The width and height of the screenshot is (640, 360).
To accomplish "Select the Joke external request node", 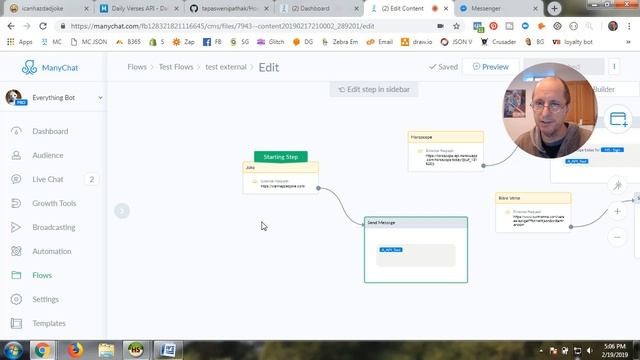I will pos(281,178).
